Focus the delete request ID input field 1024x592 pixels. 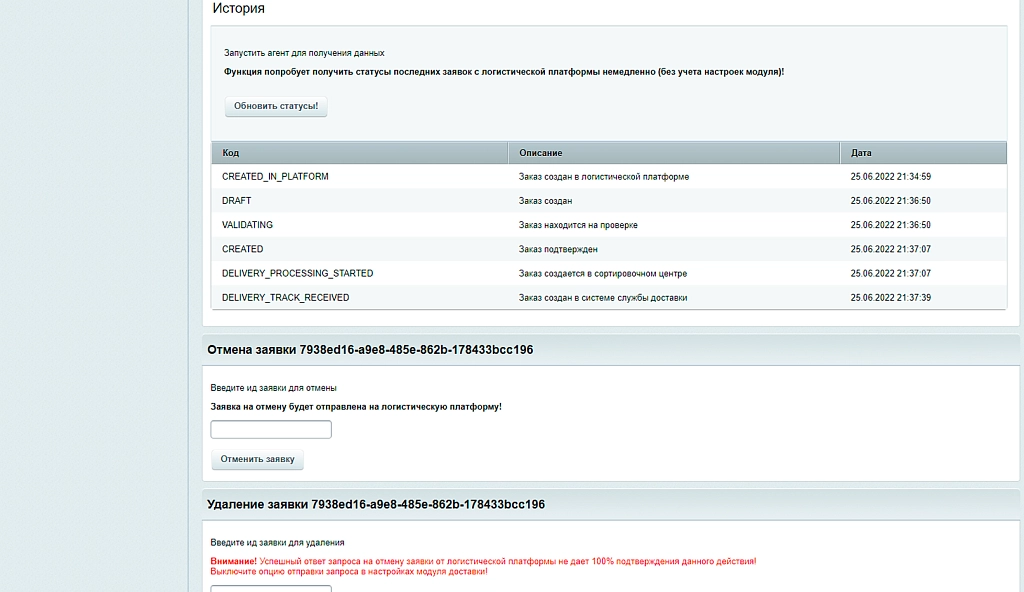pos(271,589)
